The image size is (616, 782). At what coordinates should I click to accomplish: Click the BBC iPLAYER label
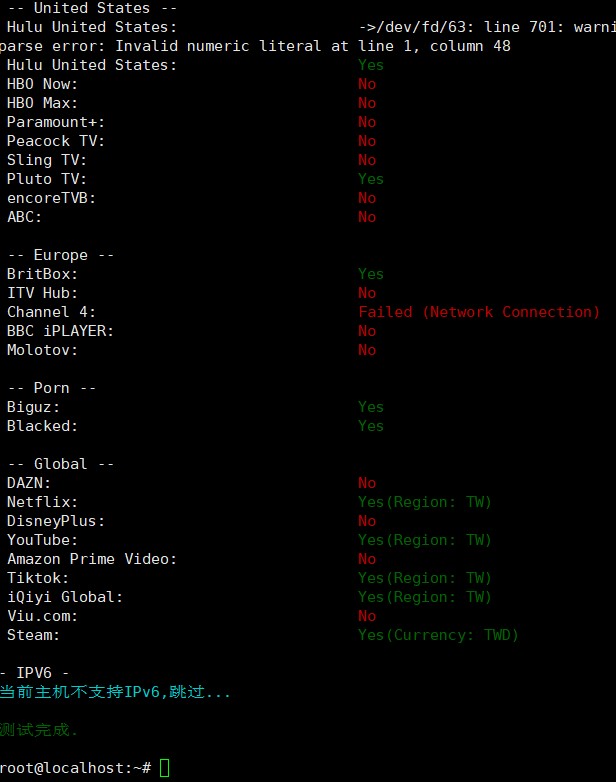point(60,331)
